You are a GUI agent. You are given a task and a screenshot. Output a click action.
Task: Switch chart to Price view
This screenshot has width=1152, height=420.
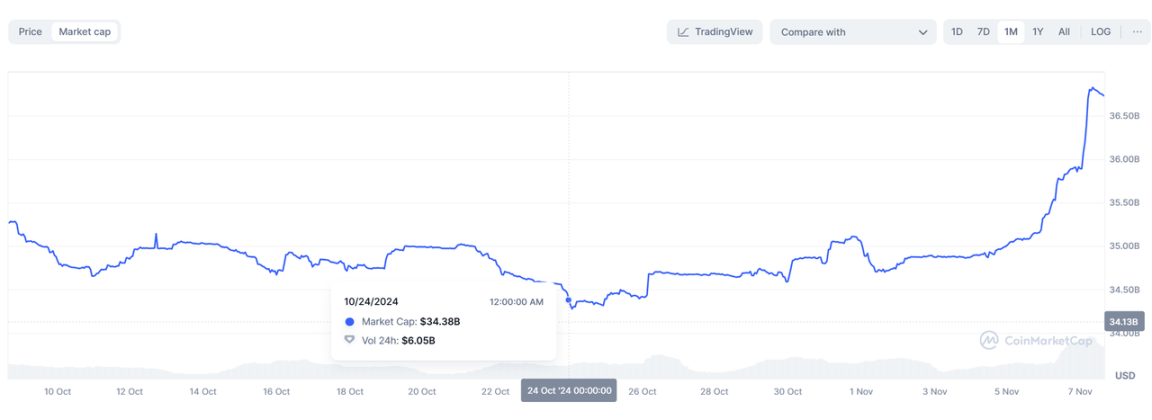coord(30,32)
